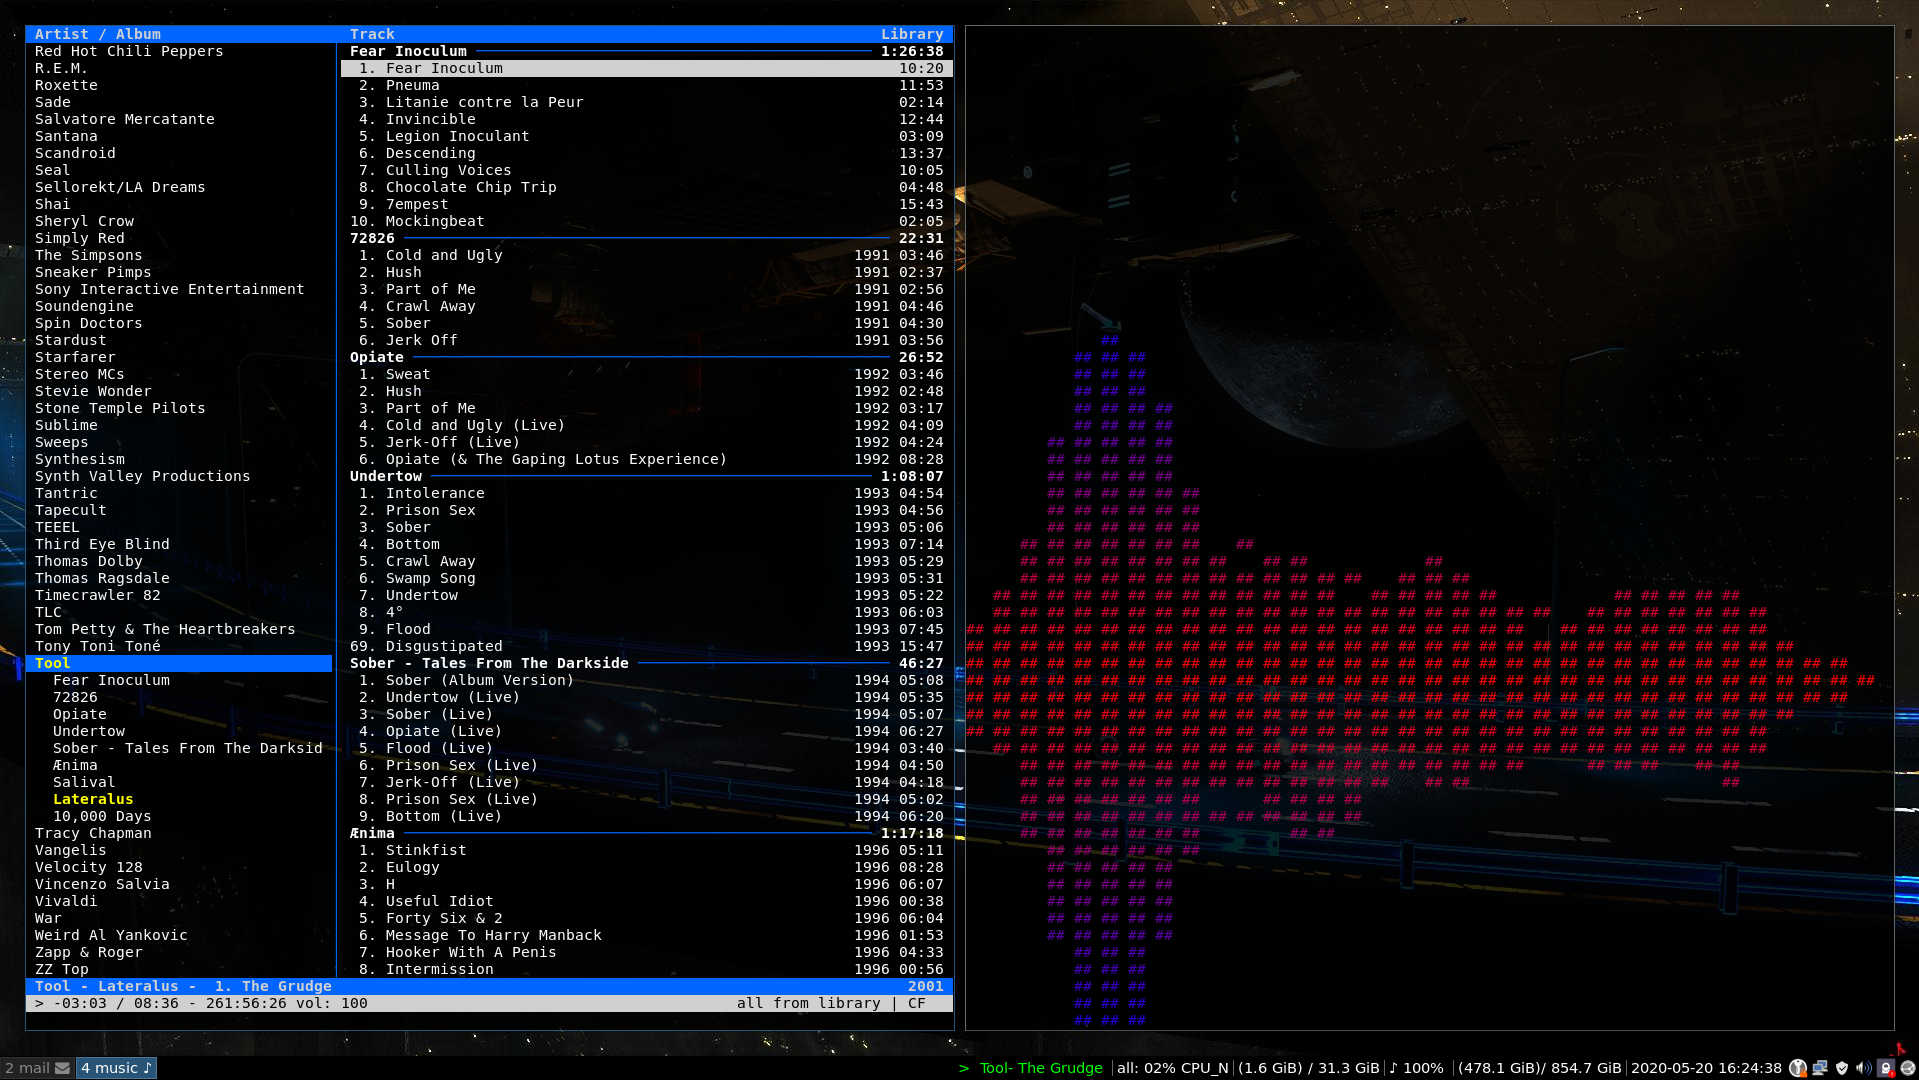Viewport: 1919px width, 1080px height.
Task: Select artist Tom Petty & The Heartbreakers
Action: pyautogui.click(x=165, y=629)
